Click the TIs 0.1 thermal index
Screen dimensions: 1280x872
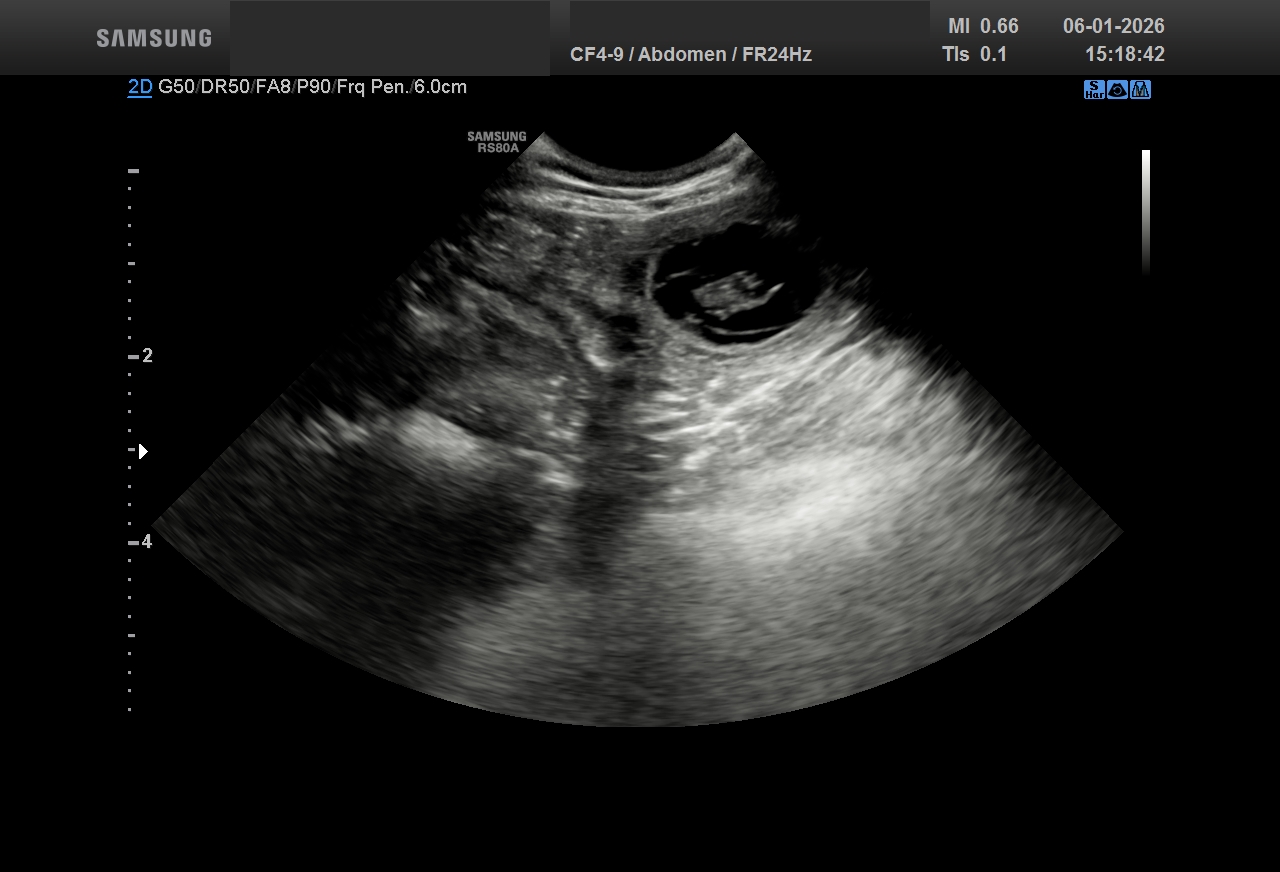[974, 55]
